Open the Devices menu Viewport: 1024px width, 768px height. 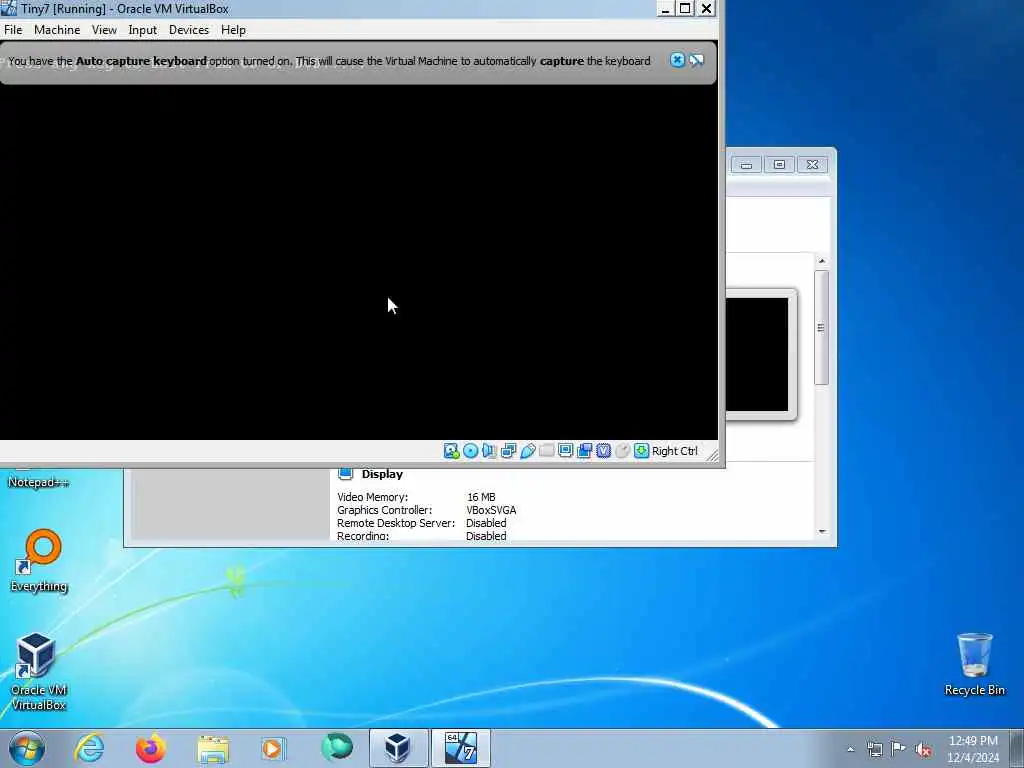point(189,30)
